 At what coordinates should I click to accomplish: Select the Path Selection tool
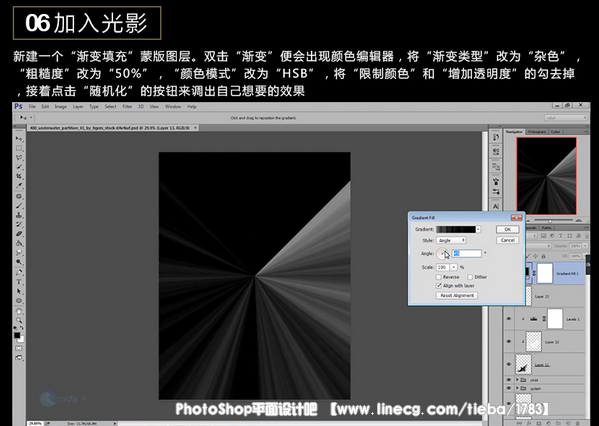coord(19,292)
